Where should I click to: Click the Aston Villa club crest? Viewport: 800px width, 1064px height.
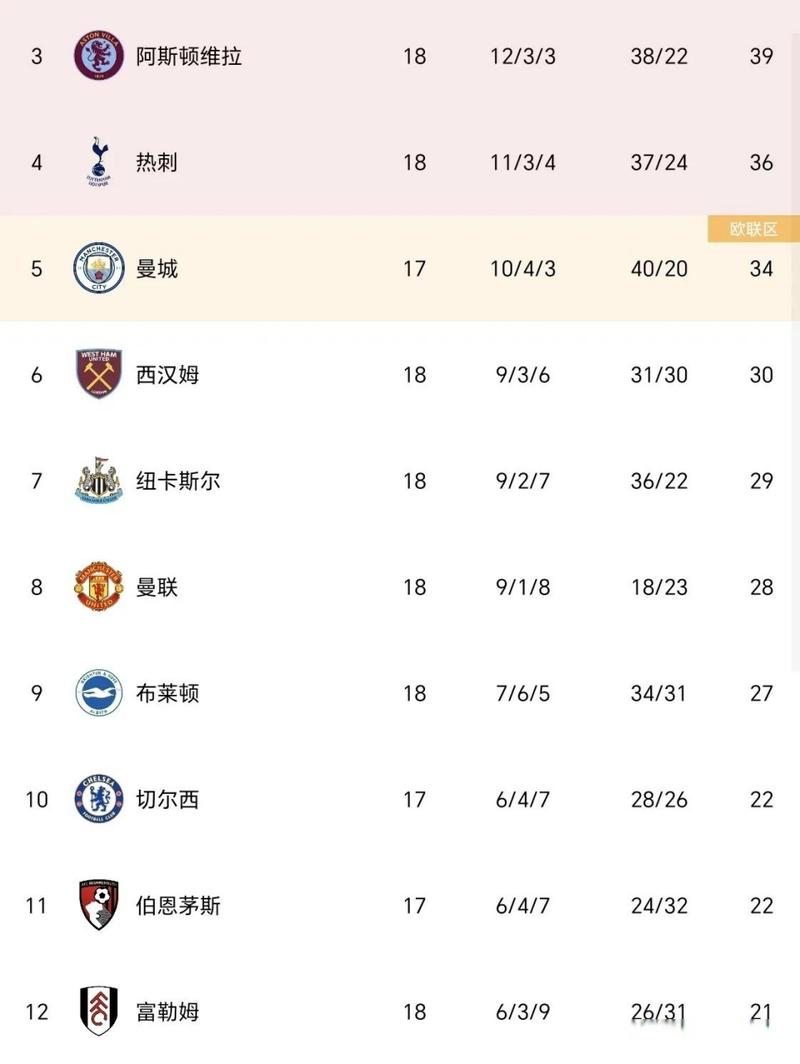(x=98, y=56)
